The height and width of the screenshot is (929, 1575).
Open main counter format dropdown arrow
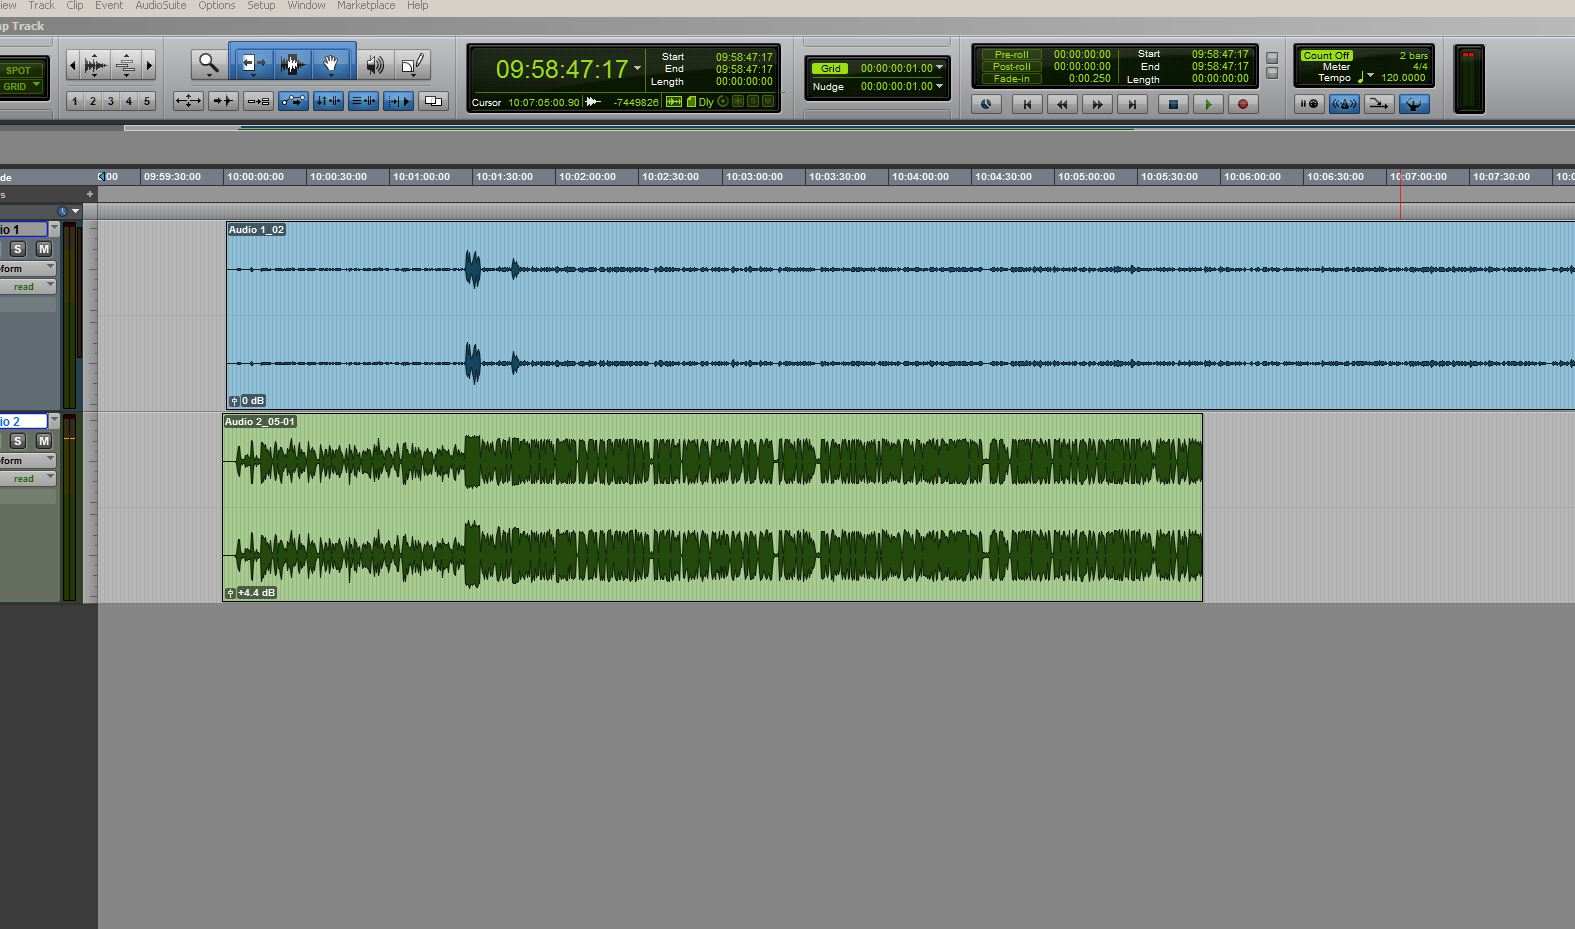coord(637,69)
